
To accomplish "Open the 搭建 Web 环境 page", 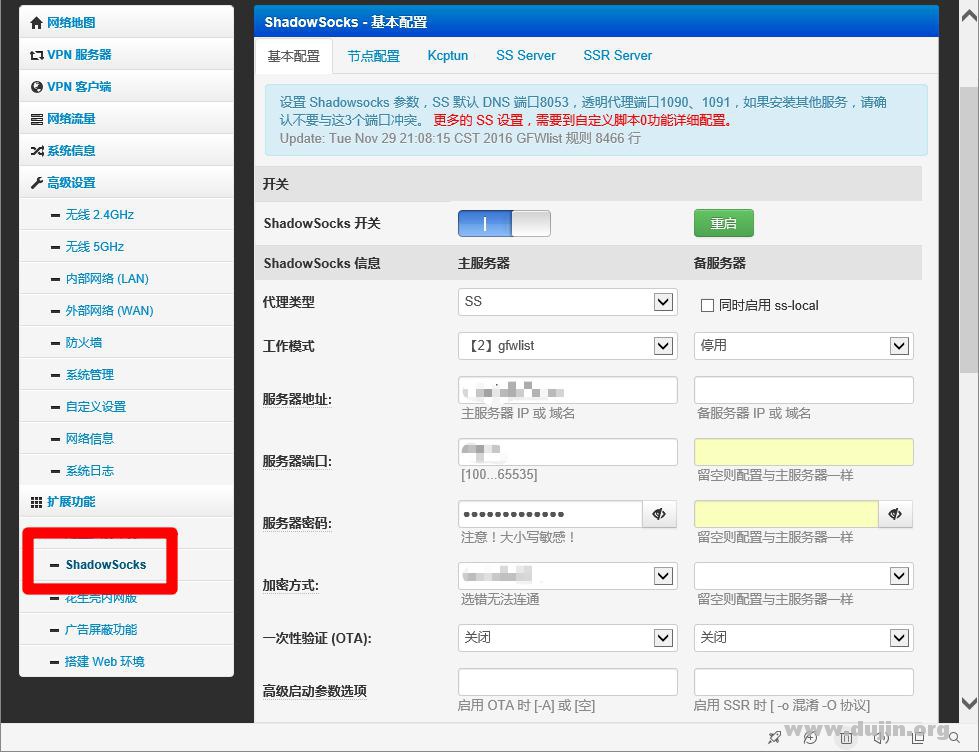I will [105, 661].
